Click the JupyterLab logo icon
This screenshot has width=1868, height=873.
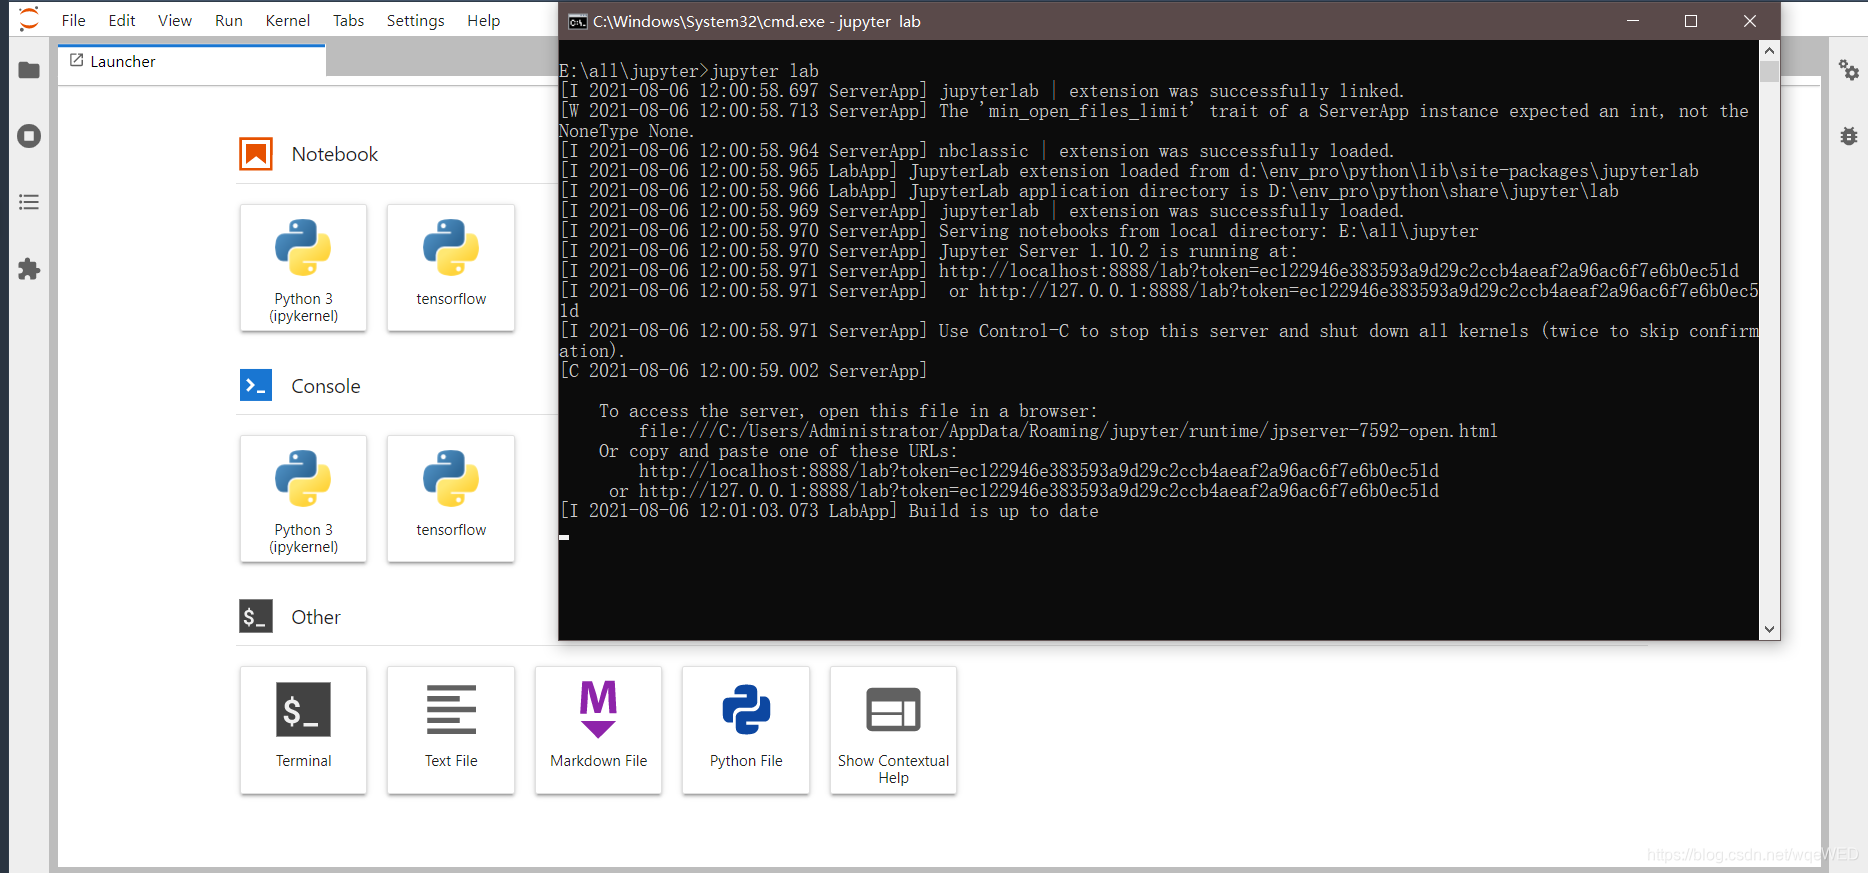[29, 19]
